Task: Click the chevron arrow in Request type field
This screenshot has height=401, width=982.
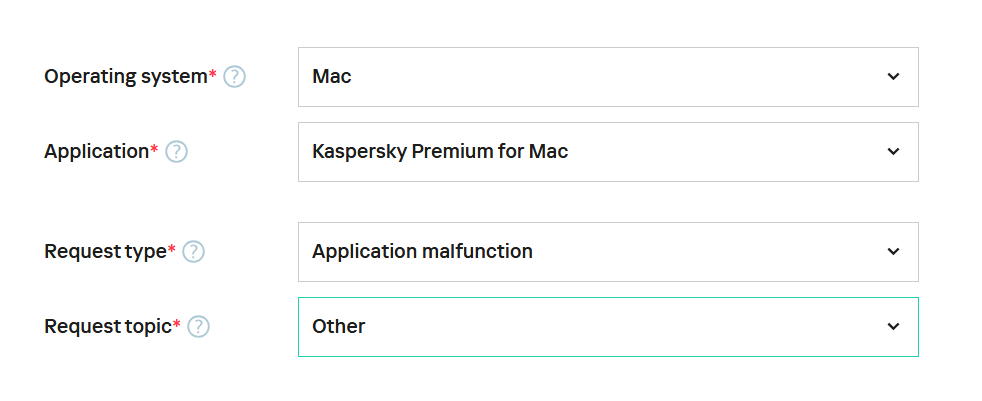Action: click(893, 252)
